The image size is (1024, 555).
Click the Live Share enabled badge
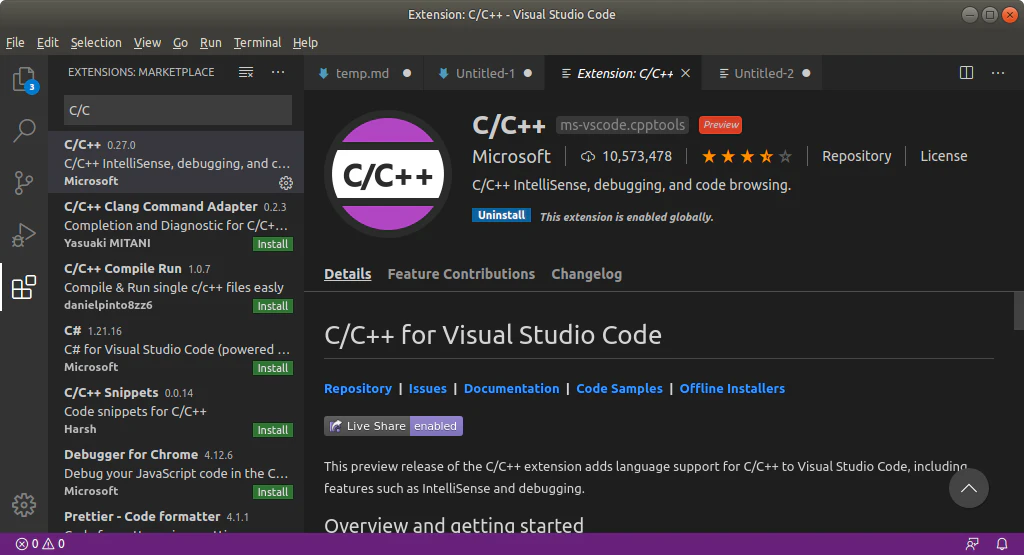(x=393, y=426)
